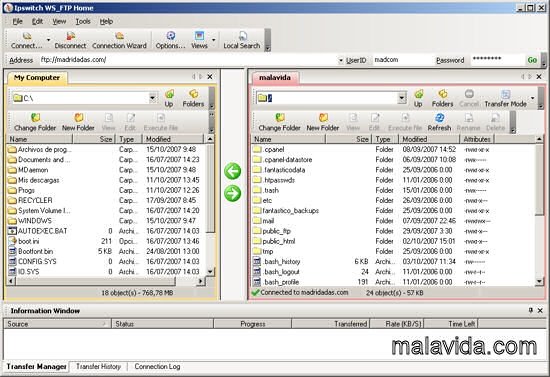Click the green left arrow to download
The height and width of the screenshot is (377, 550).
(233, 171)
